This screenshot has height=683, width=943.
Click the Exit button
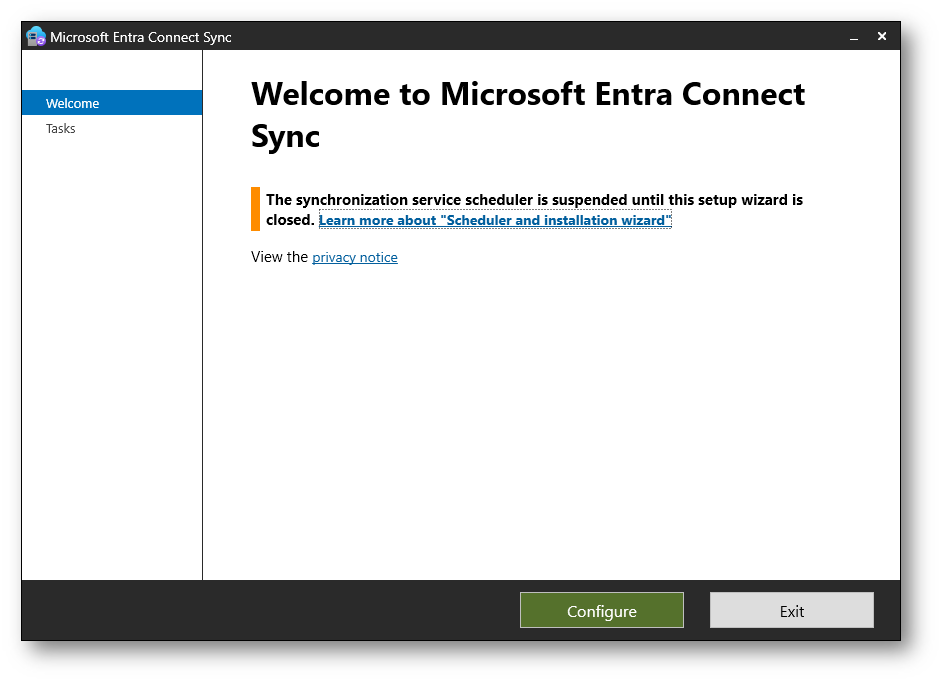(791, 610)
